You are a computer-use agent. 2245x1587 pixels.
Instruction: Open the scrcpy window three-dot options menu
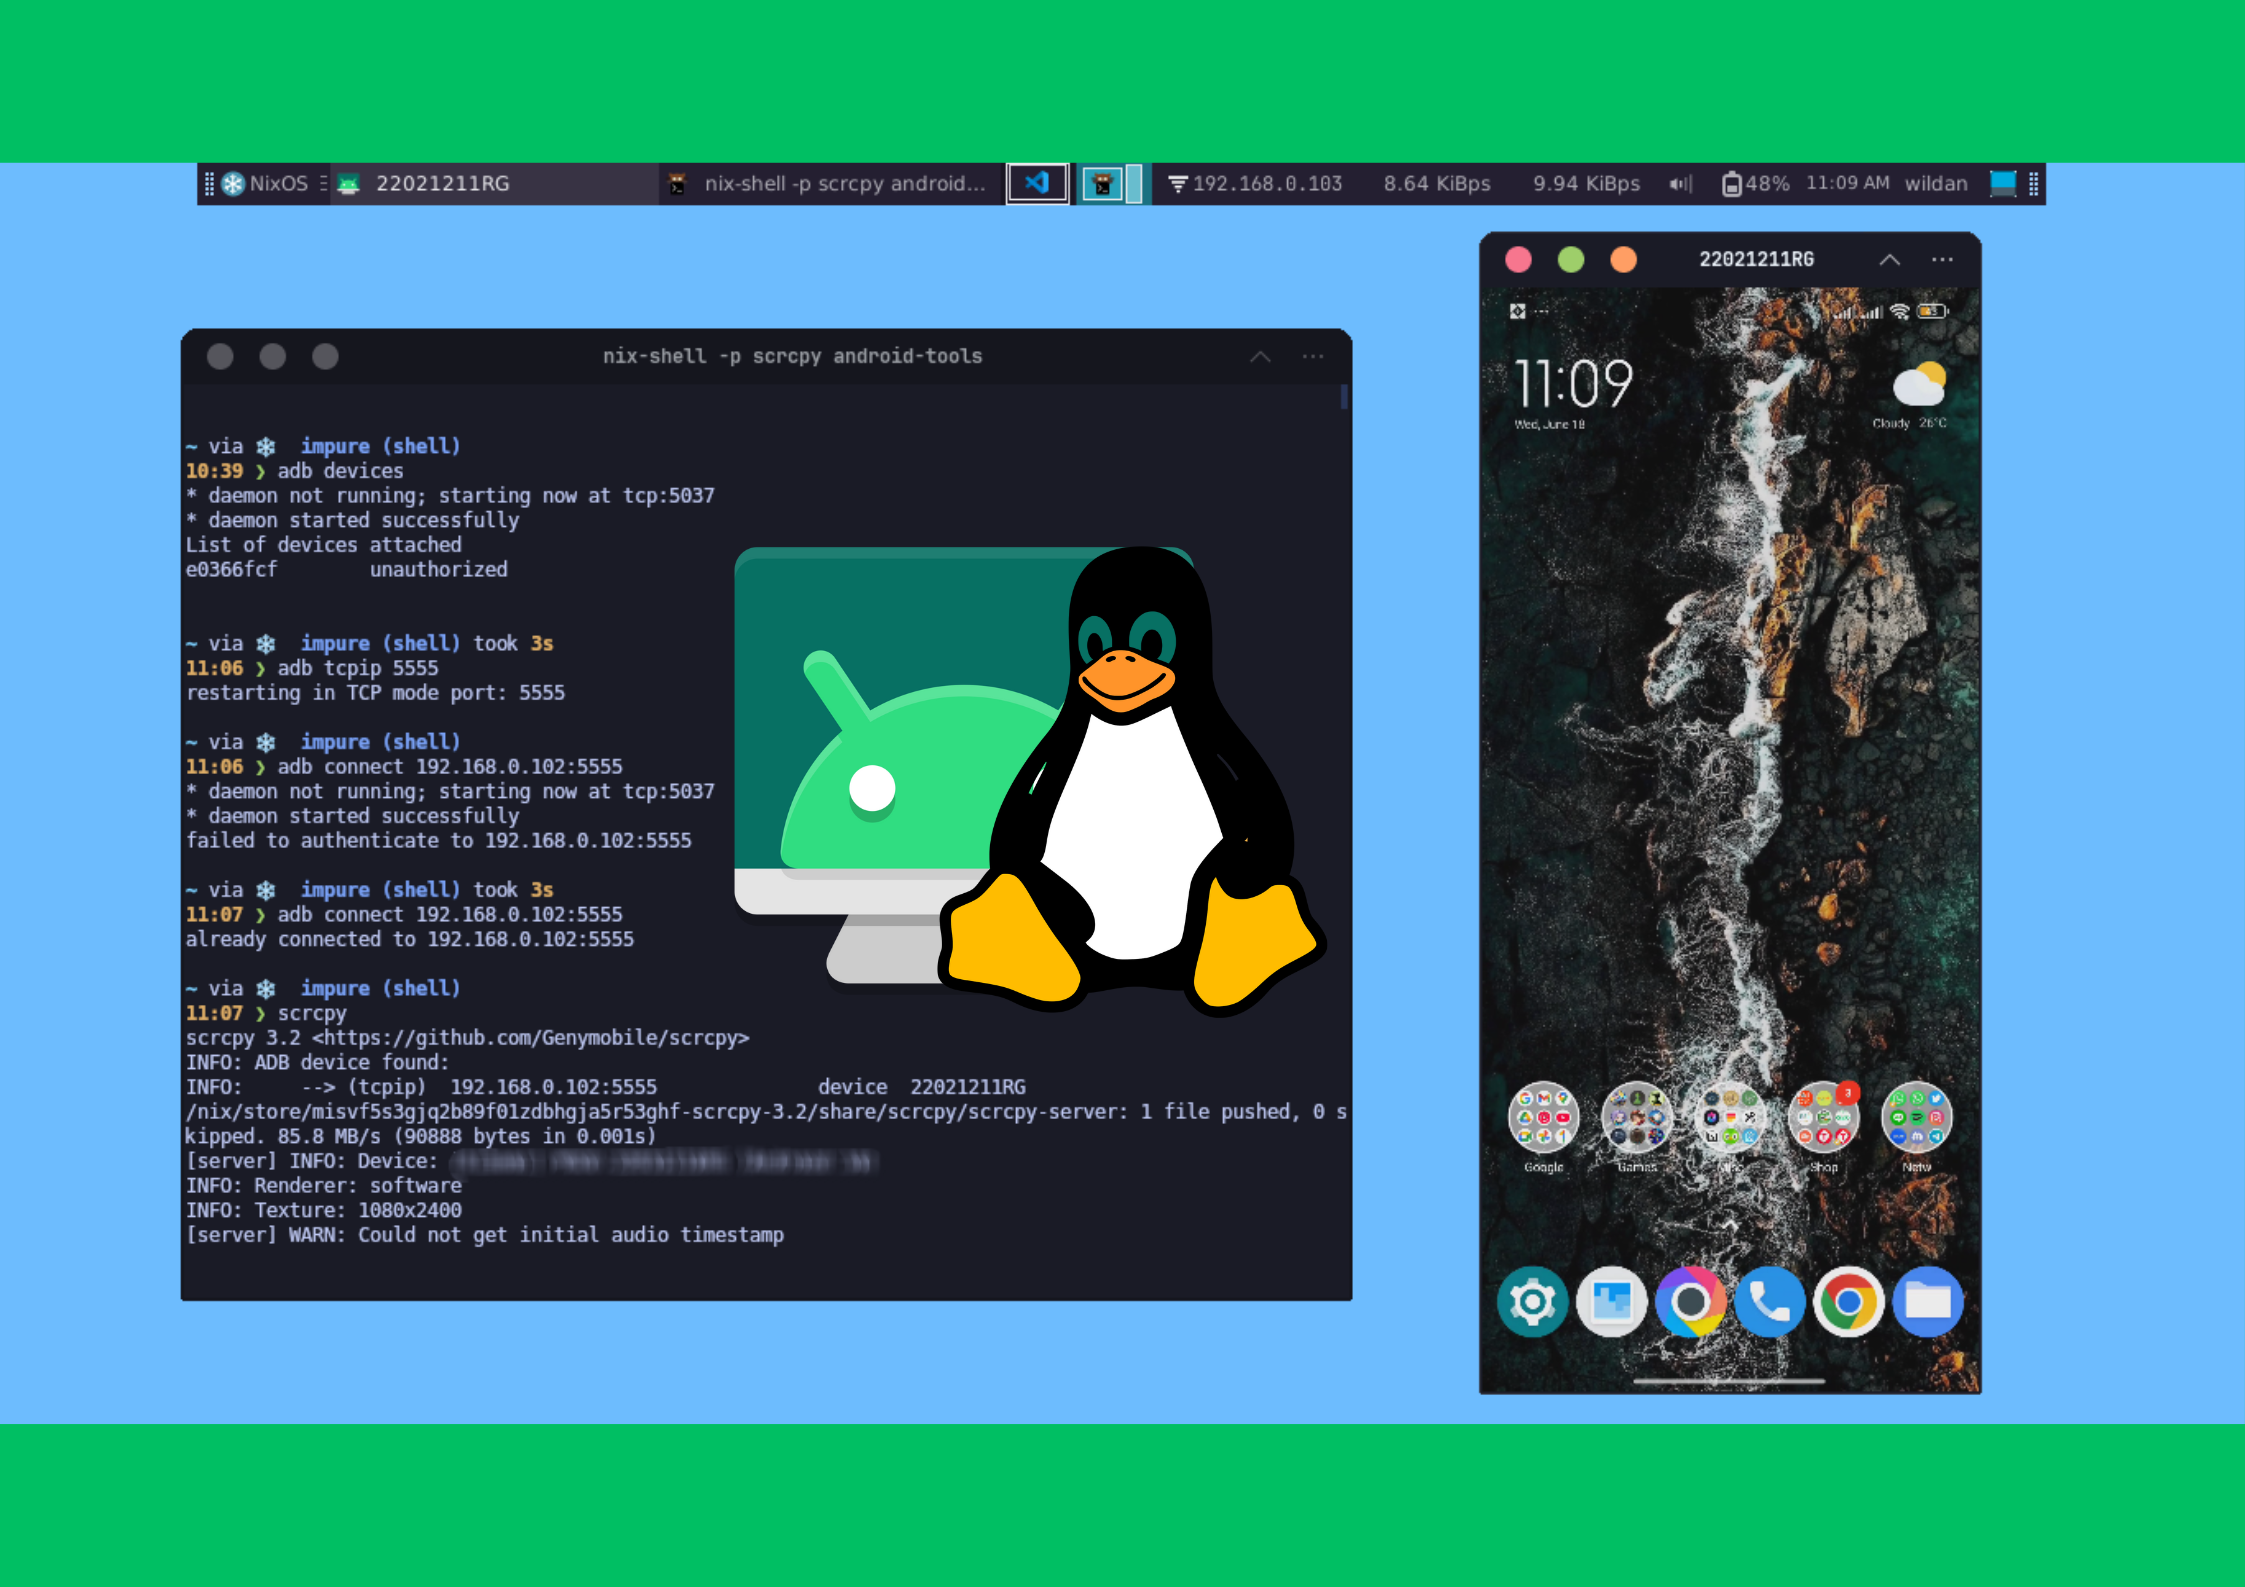tap(1942, 258)
